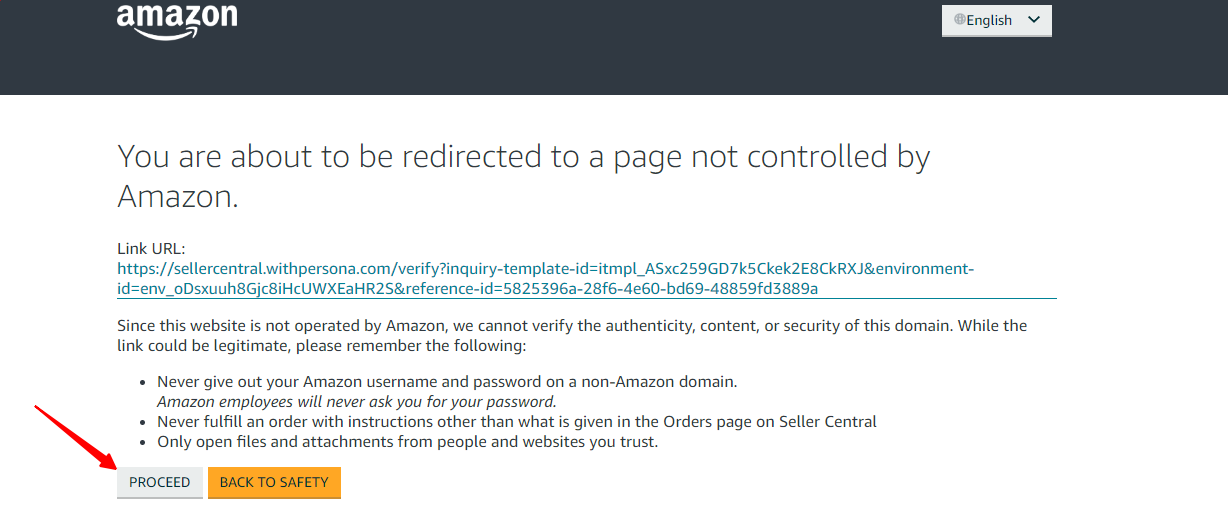Click the redirect warning heading text
Screen dimensions: 1228x516
pyautogui.click(x=524, y=175)
